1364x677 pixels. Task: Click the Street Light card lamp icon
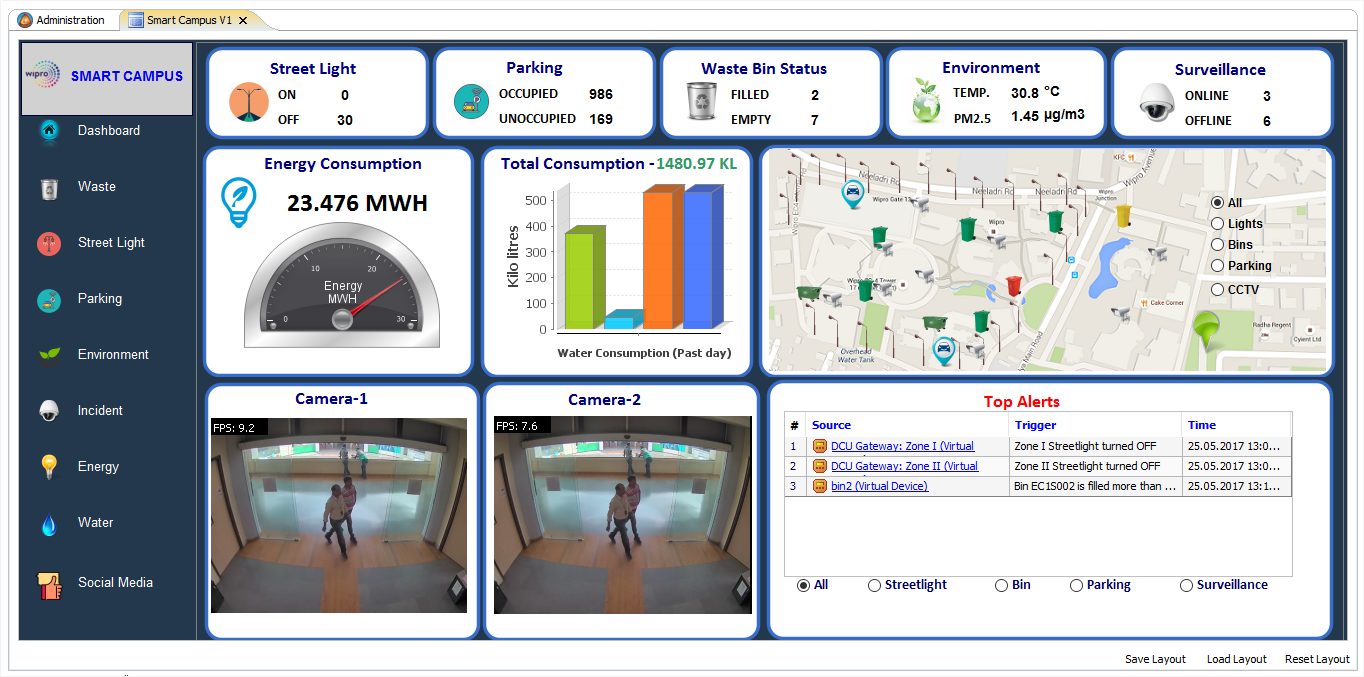(248, 103)
